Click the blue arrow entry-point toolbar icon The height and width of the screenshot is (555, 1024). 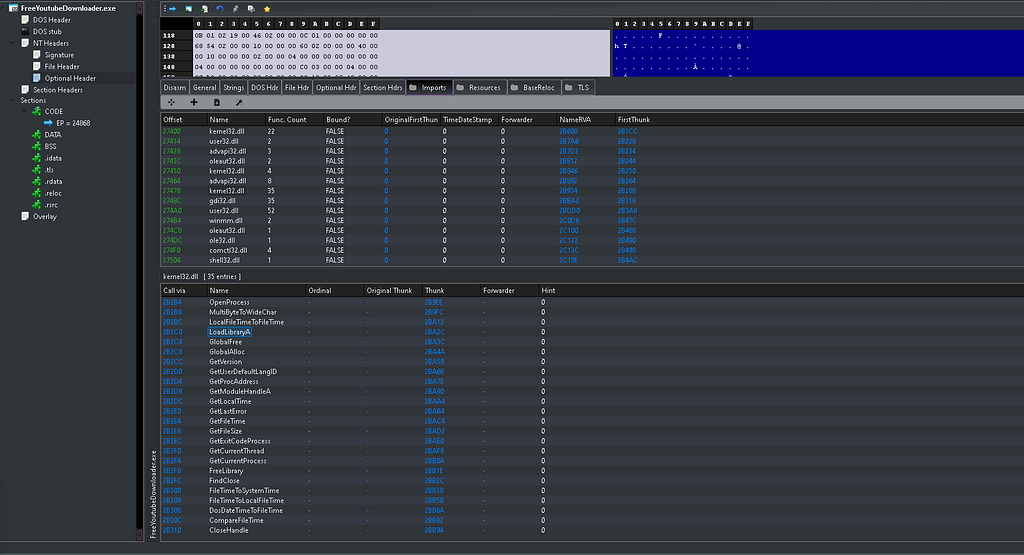[x=172, y=9]
